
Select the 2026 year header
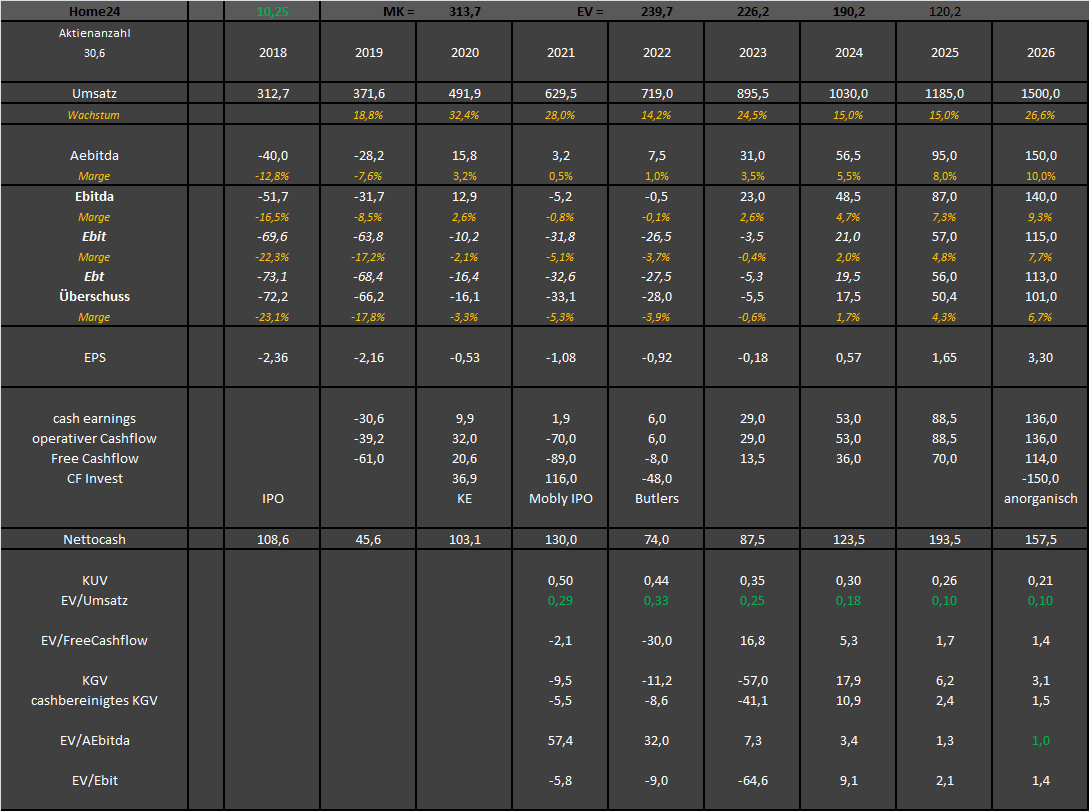click(1040, 53)
